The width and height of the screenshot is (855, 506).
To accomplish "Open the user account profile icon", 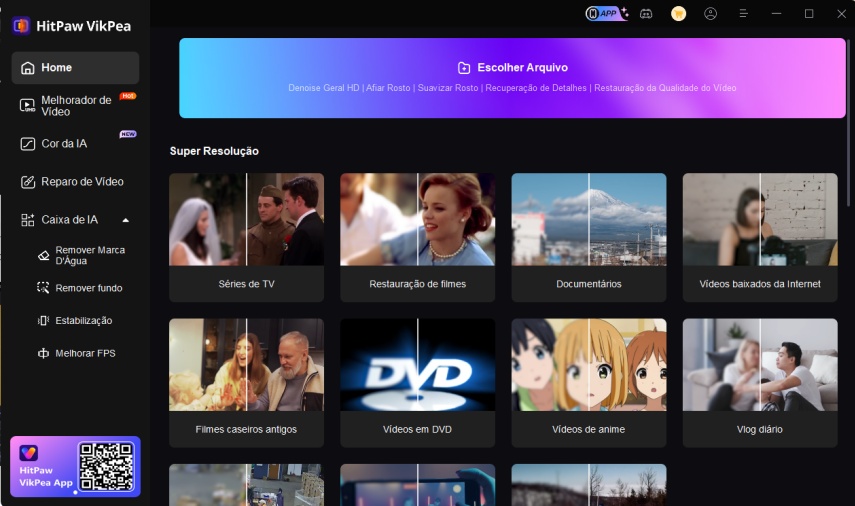I will click(x=711, y=14).
